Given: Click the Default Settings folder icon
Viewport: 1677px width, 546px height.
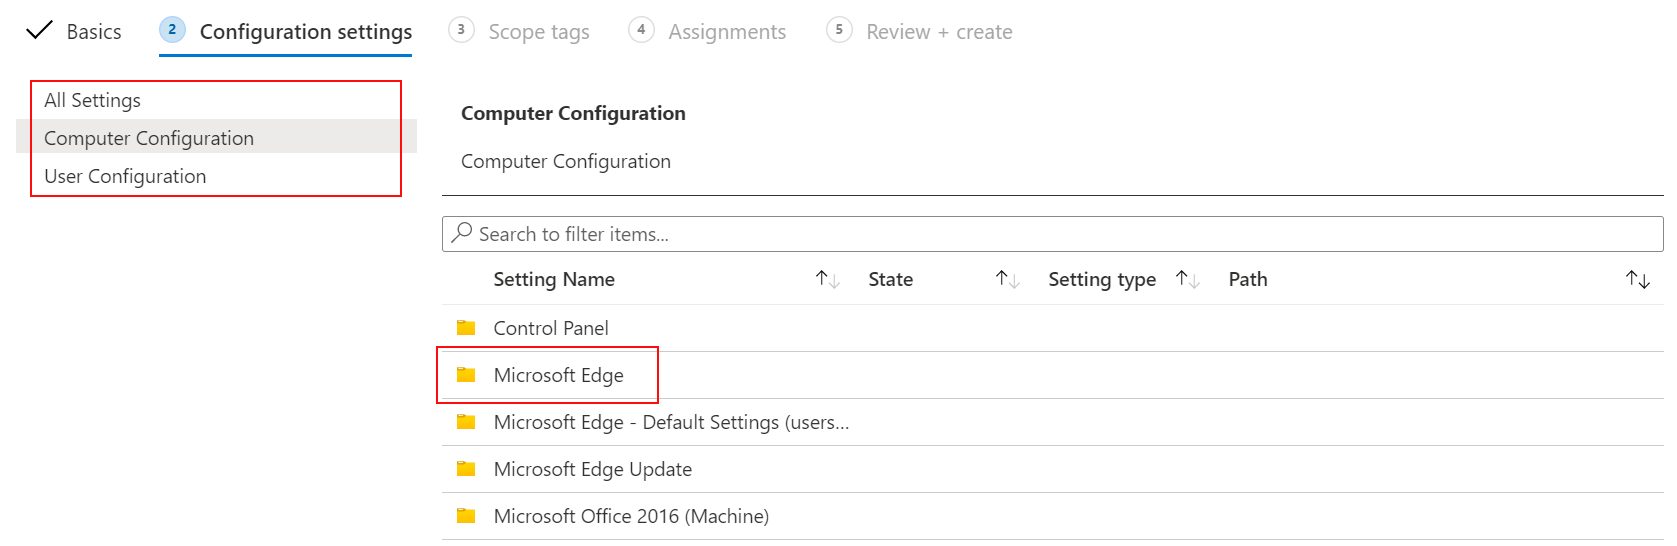Looking at the screenshot, I should click(x=466, y=422).
